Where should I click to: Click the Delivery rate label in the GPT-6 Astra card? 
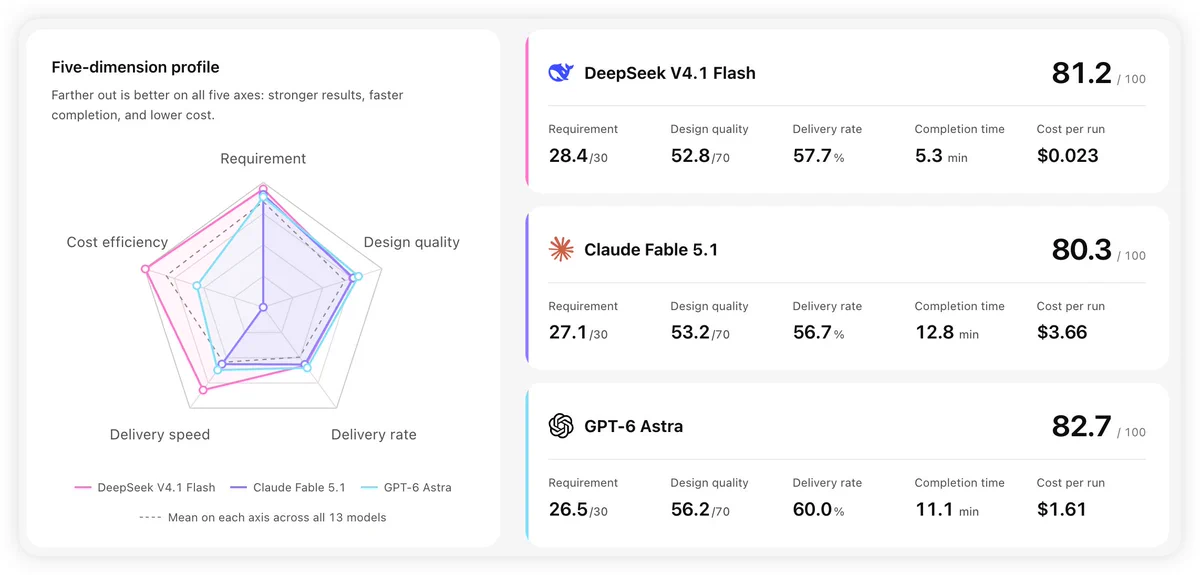[827, 483]
